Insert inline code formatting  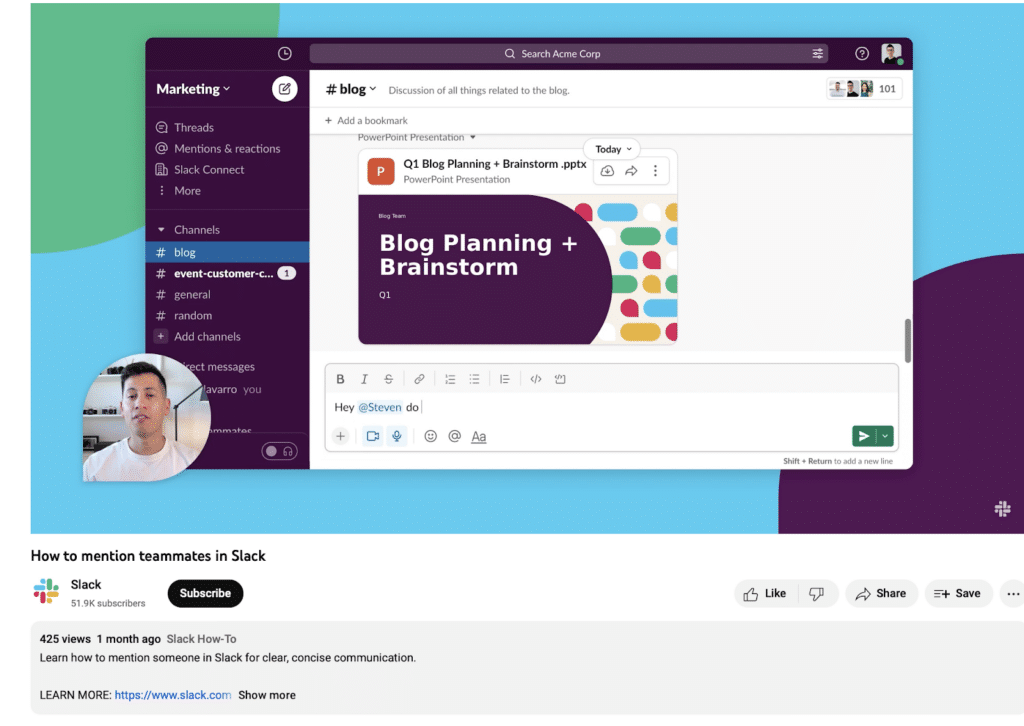(x=536, y=379)
